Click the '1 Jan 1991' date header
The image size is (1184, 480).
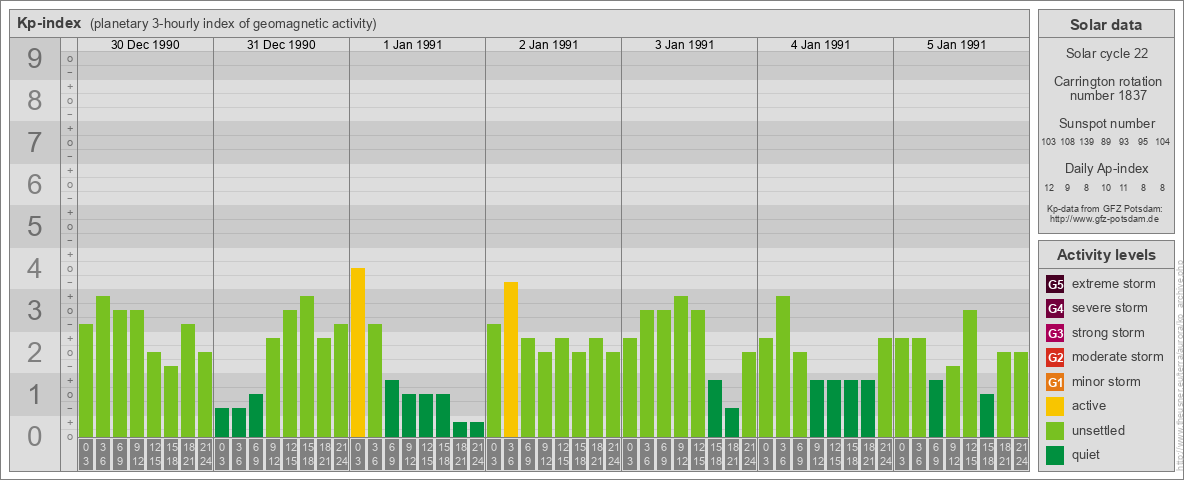point(412,45)
